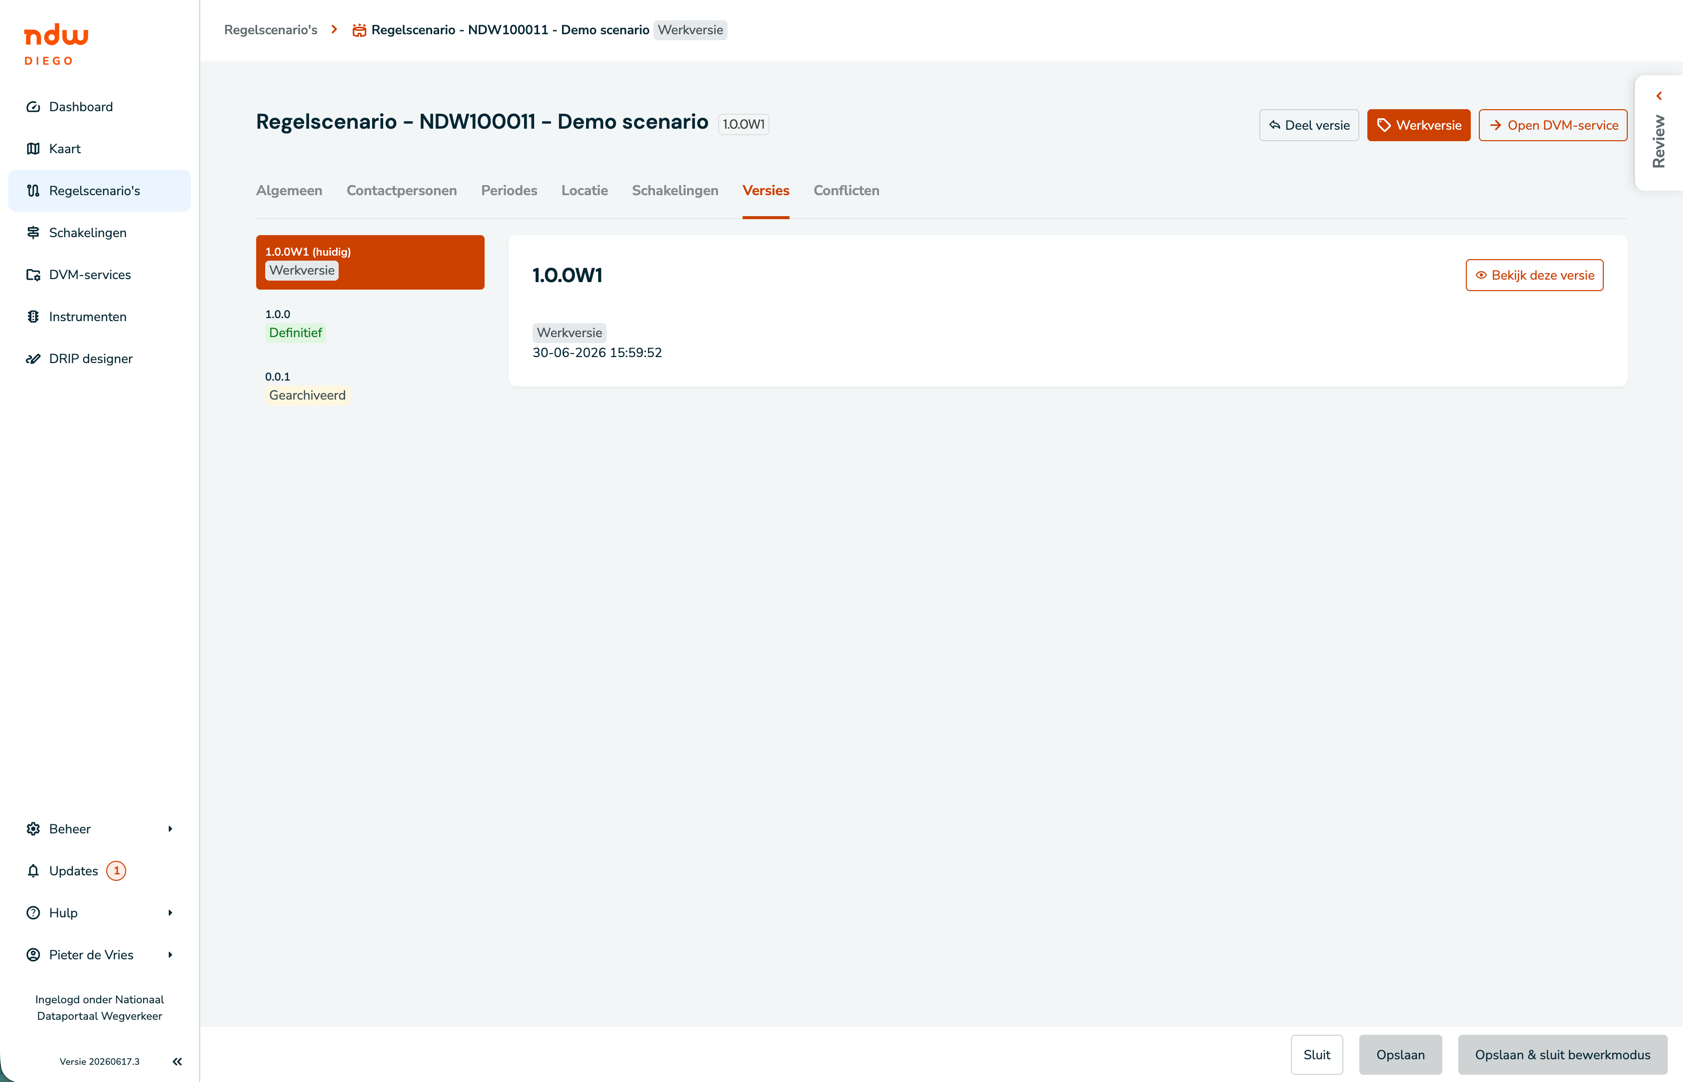
Task: Expand the Hulp submenu arrow
Action: click(x=170, y=913)
